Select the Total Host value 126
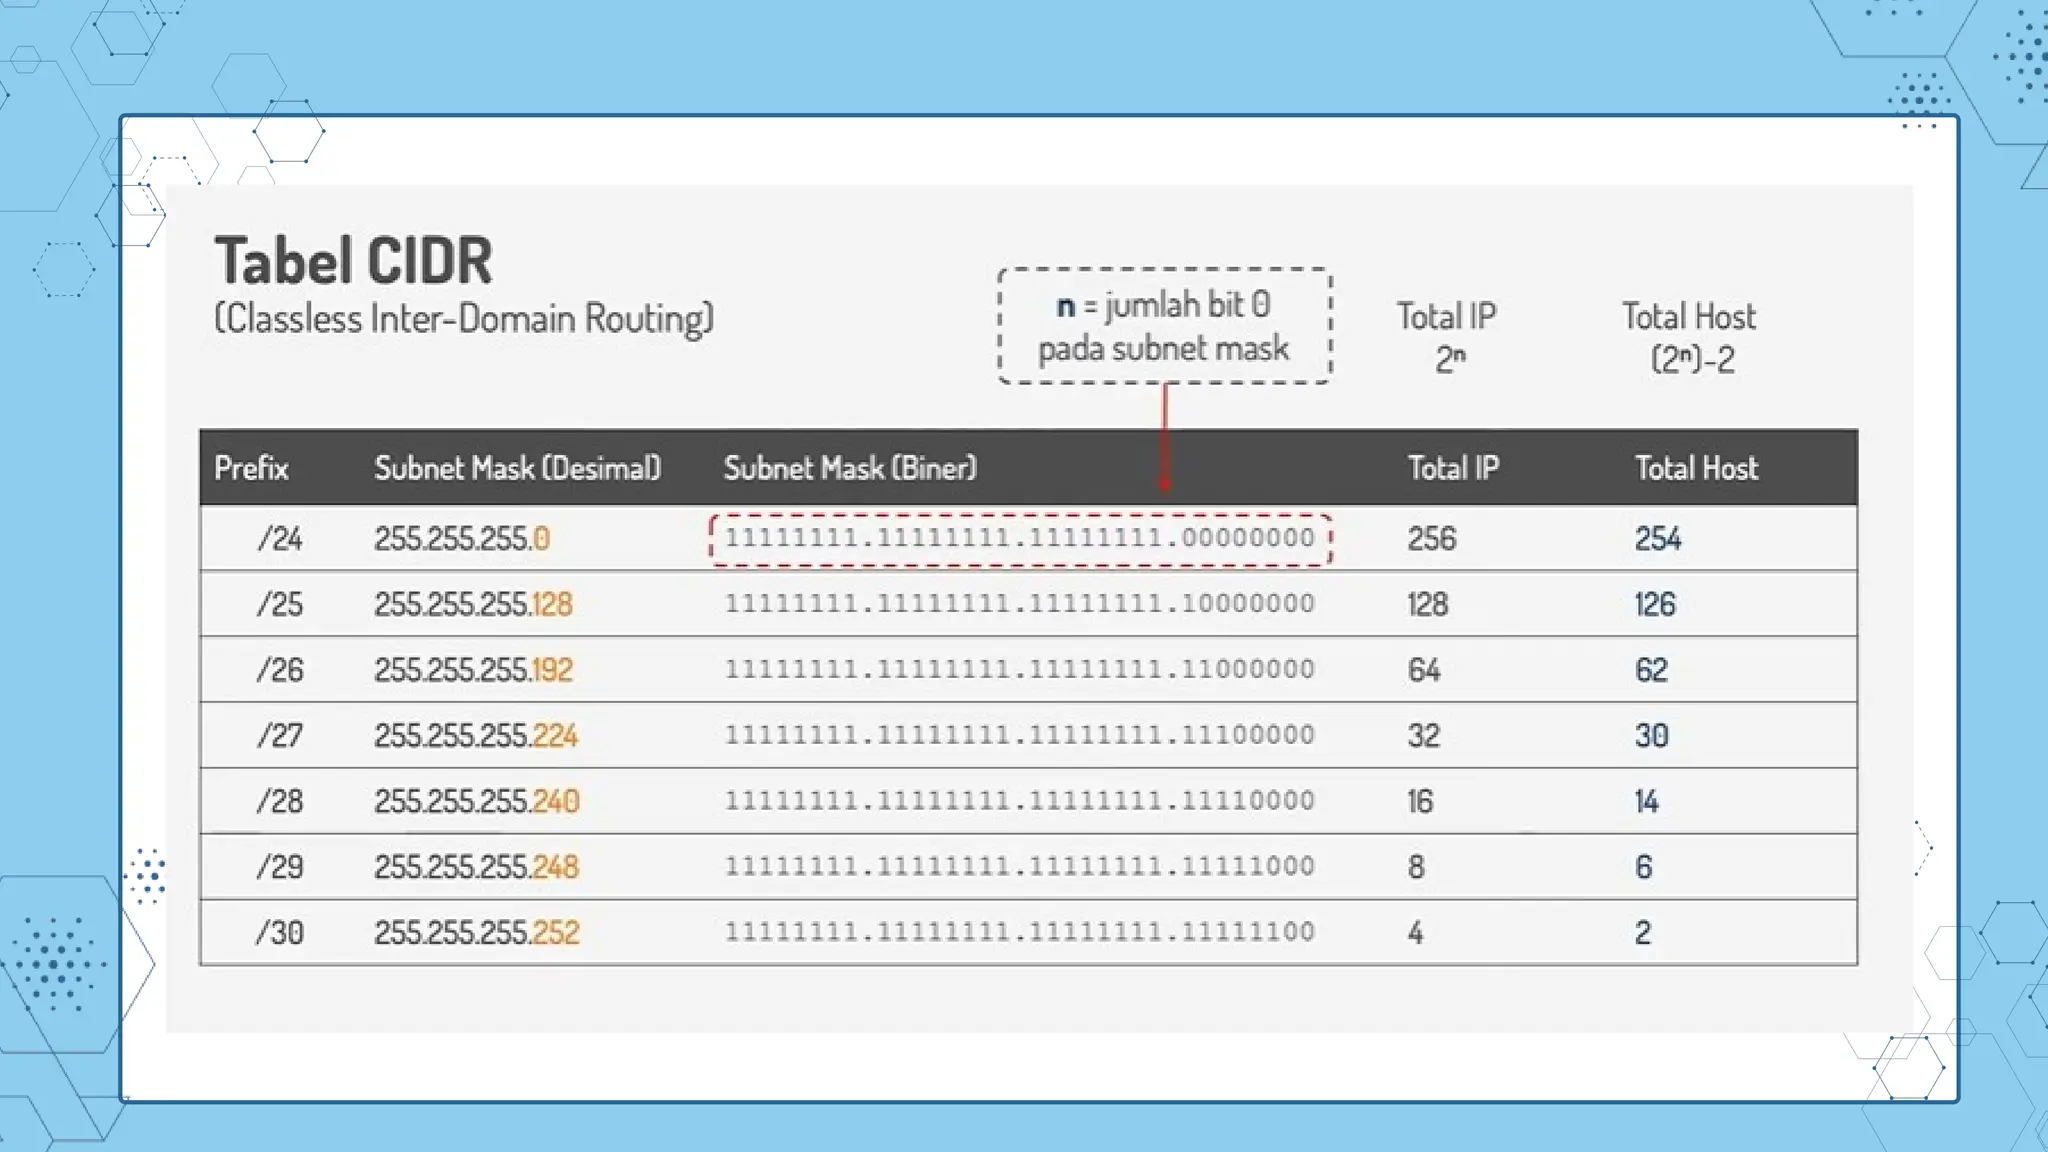 [1655, 604]
